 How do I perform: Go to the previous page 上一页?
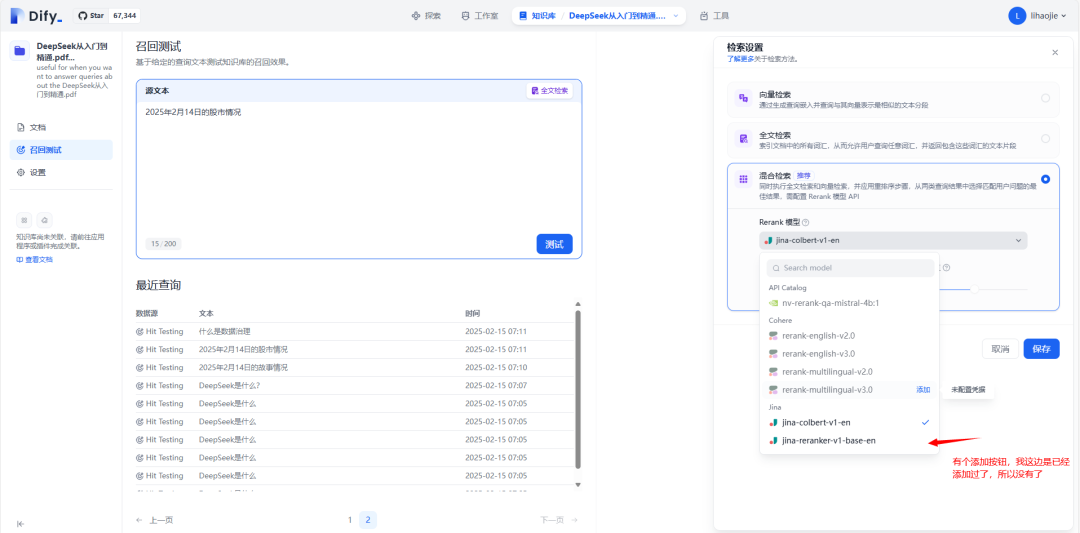pyautogui.click(x=155, y=520)
